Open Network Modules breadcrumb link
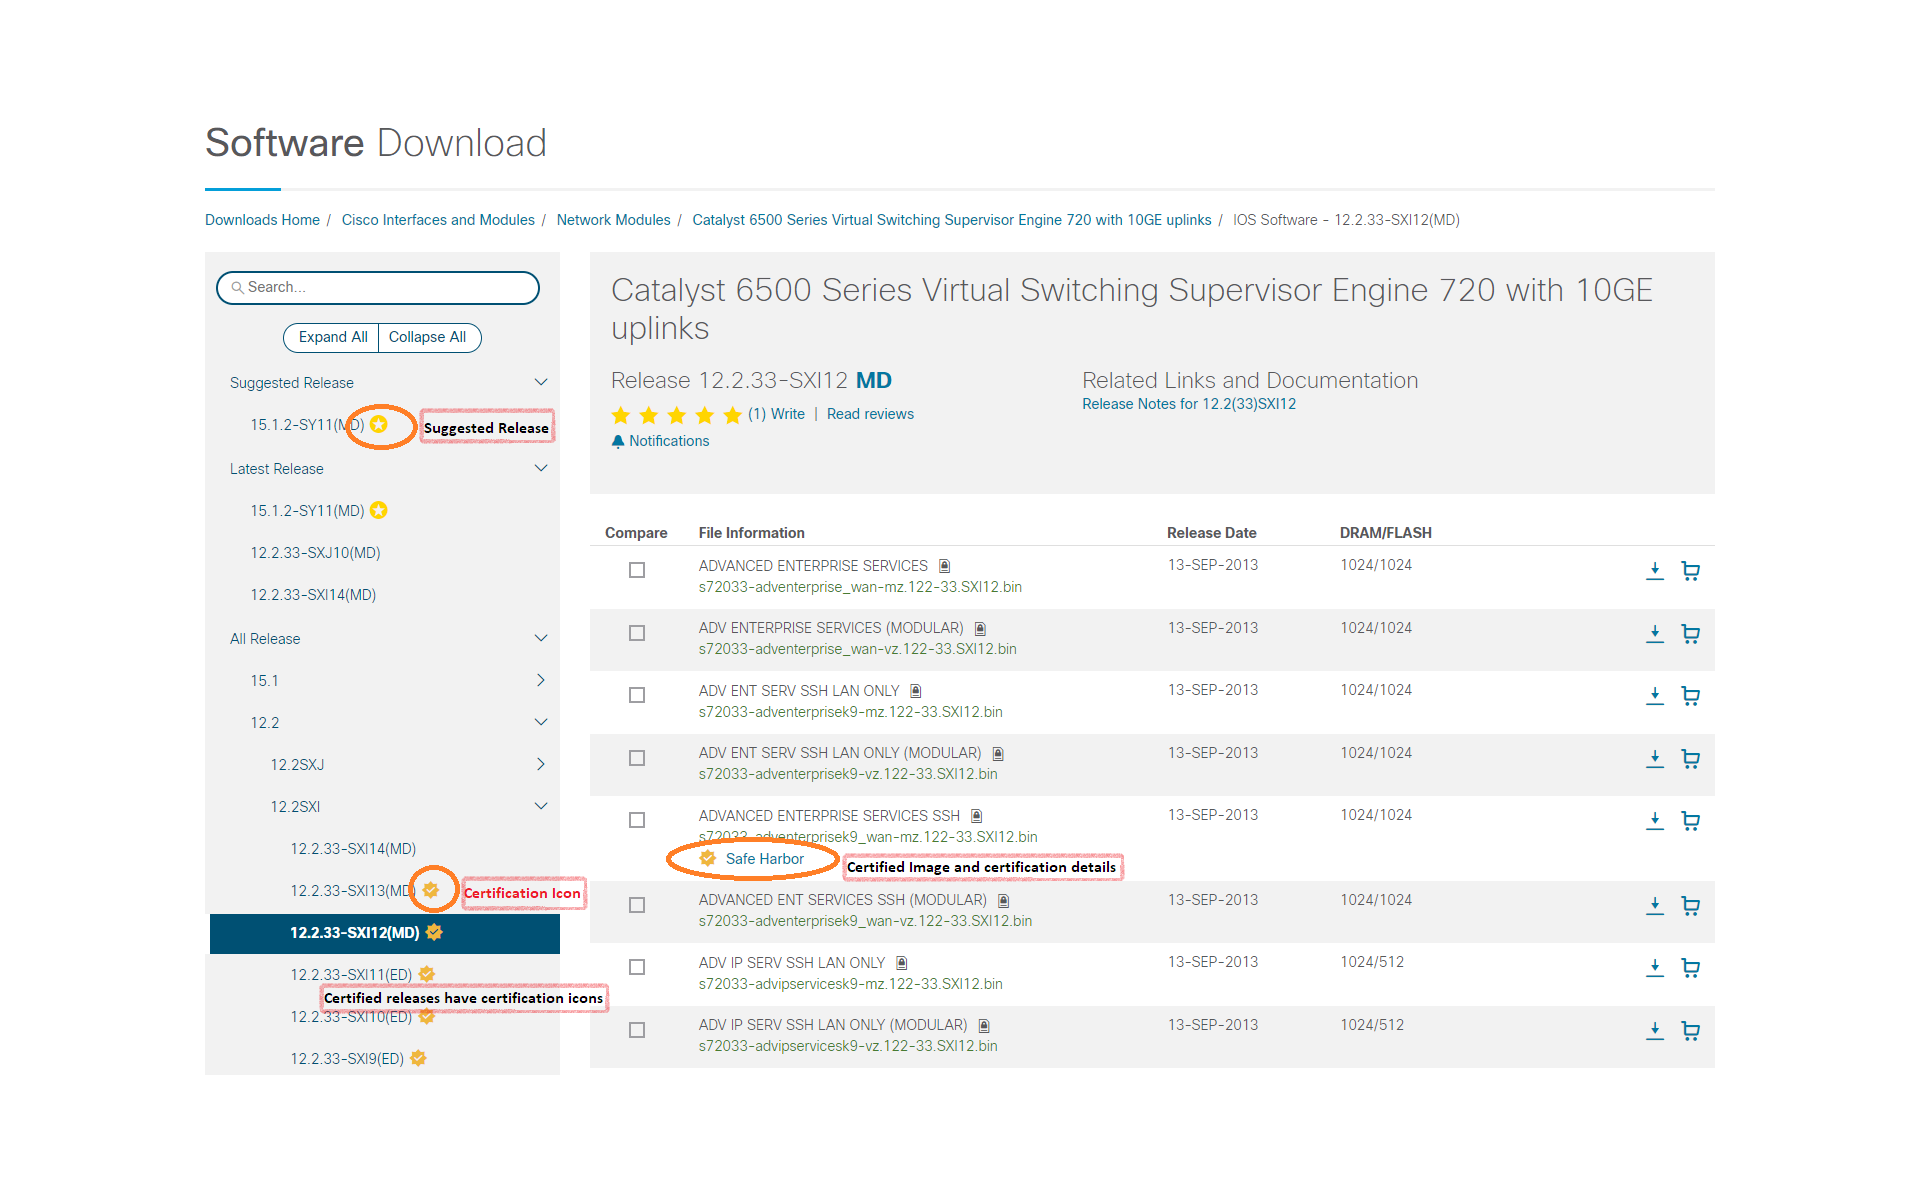This screenshot has width=1920, height=1200. click(613, 220)
